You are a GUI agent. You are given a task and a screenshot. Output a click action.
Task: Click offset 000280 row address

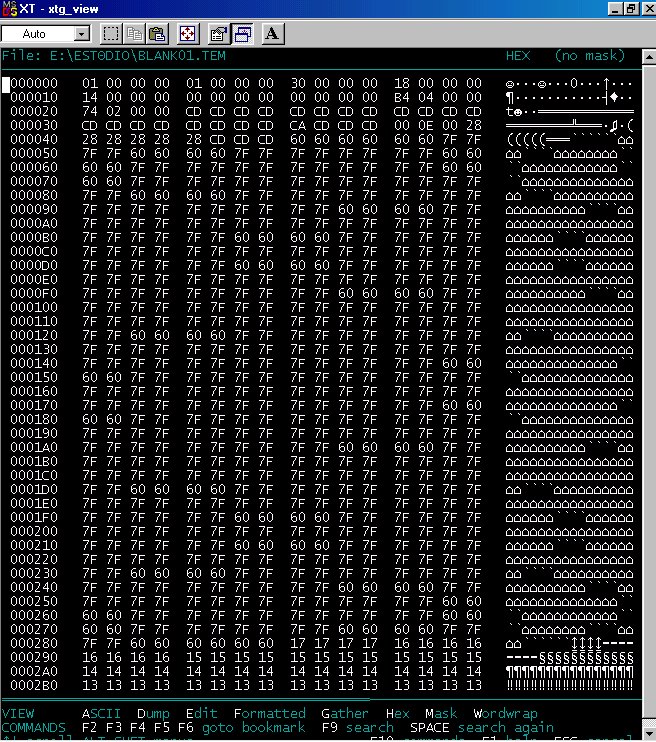pos(34,644)
